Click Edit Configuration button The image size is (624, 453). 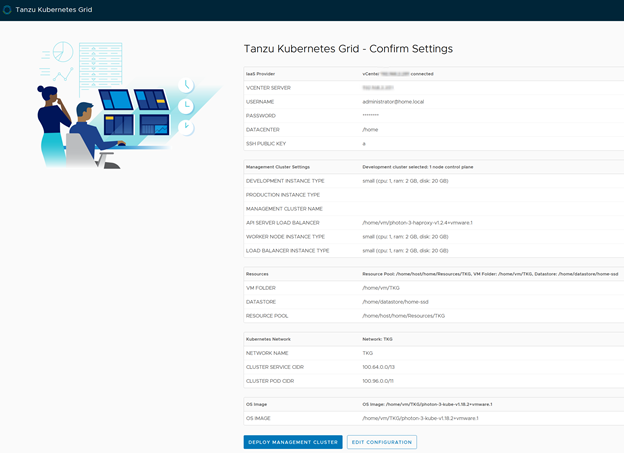[382, 442]
